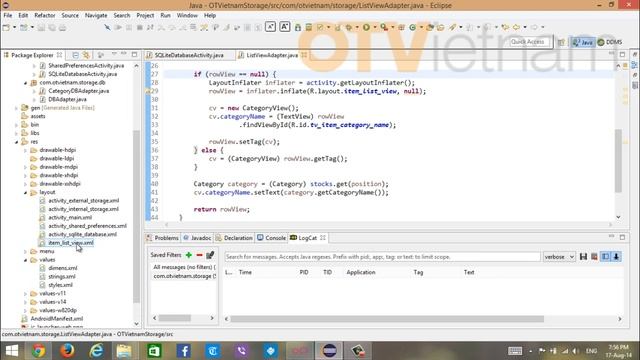This screenshot has width=640, height=360.
Task: Expand the menu folder
Action: (25, 251)
